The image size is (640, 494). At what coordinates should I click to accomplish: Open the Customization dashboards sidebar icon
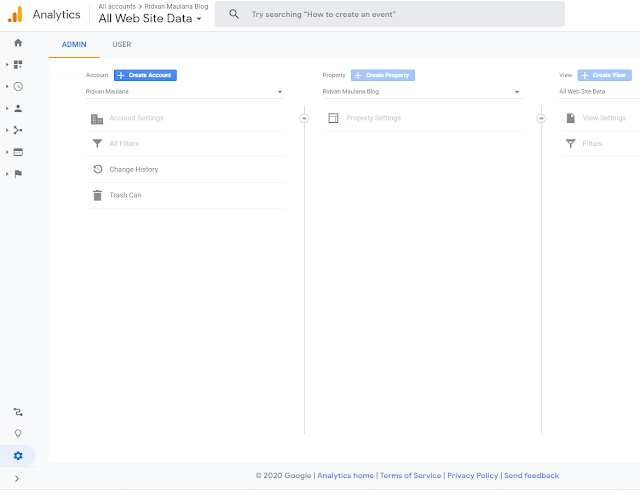(18, 65)
